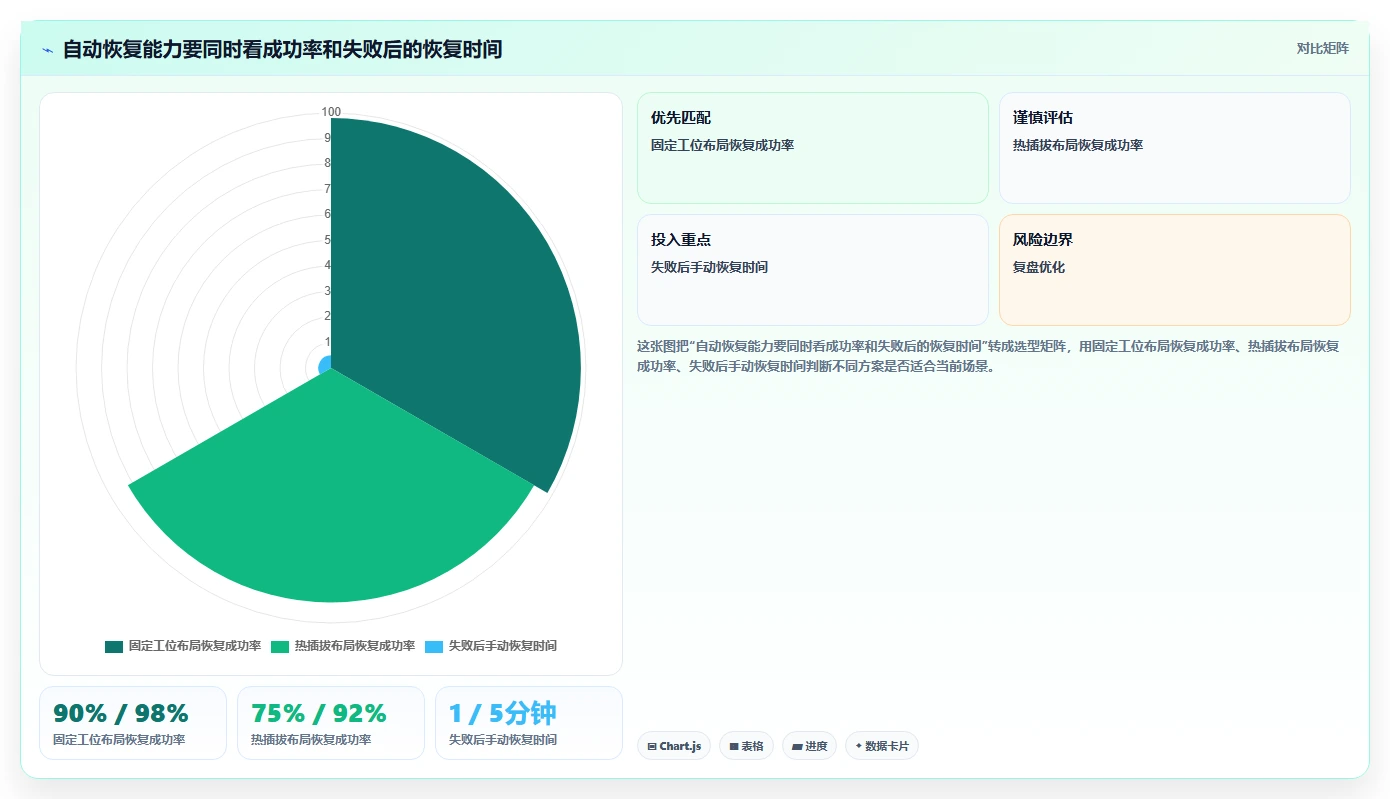Viewport: 1390px width, 799px height.
Task: Click 失败后手动恢复时间 label under 1 / 5分钟
Action: (503, 740)
